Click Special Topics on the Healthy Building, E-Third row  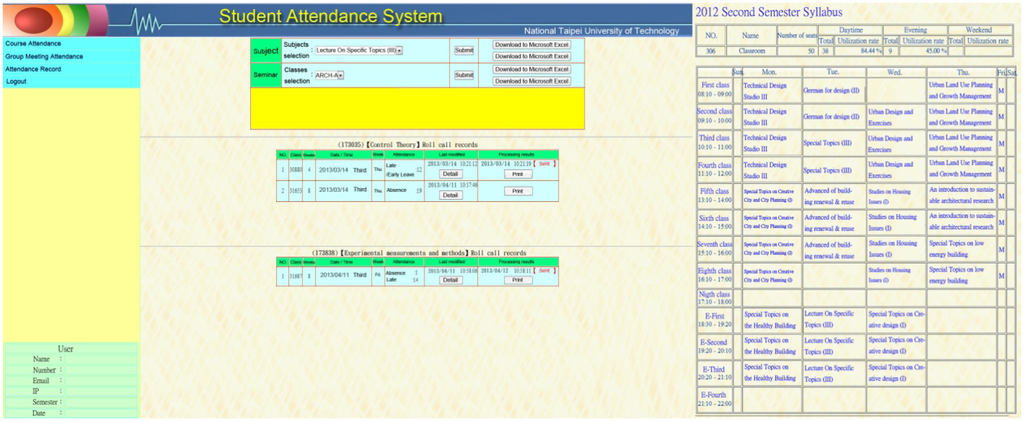pos(768,372)
